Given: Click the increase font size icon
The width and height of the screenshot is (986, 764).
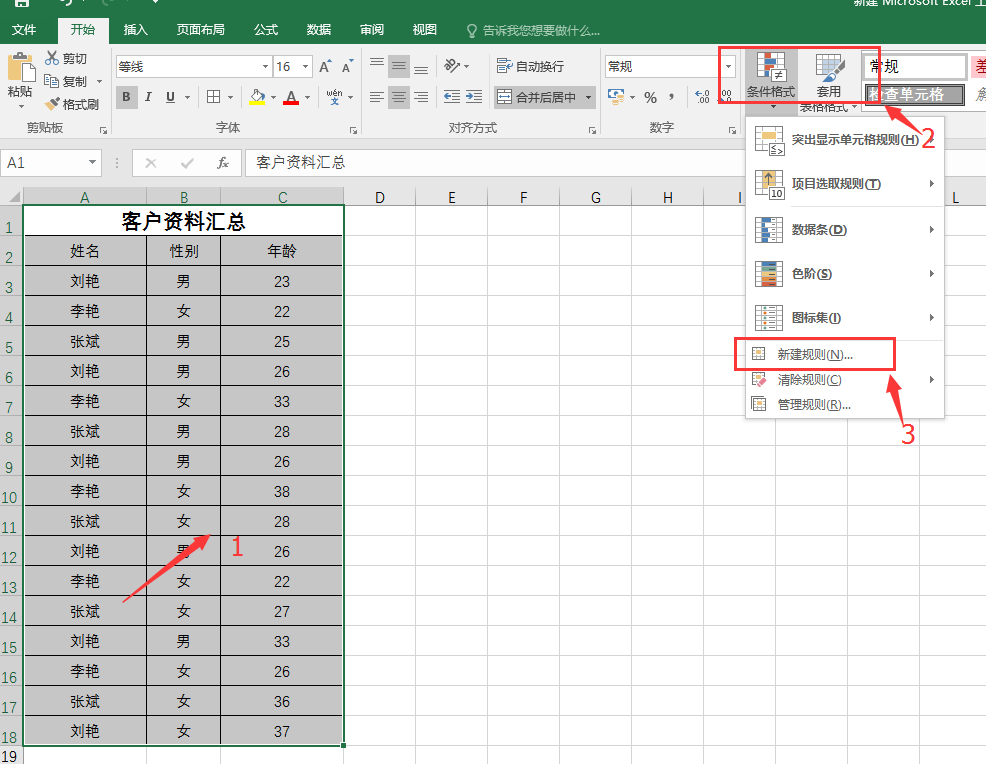Looking at the screenshot, I should [x=324, y=67].
